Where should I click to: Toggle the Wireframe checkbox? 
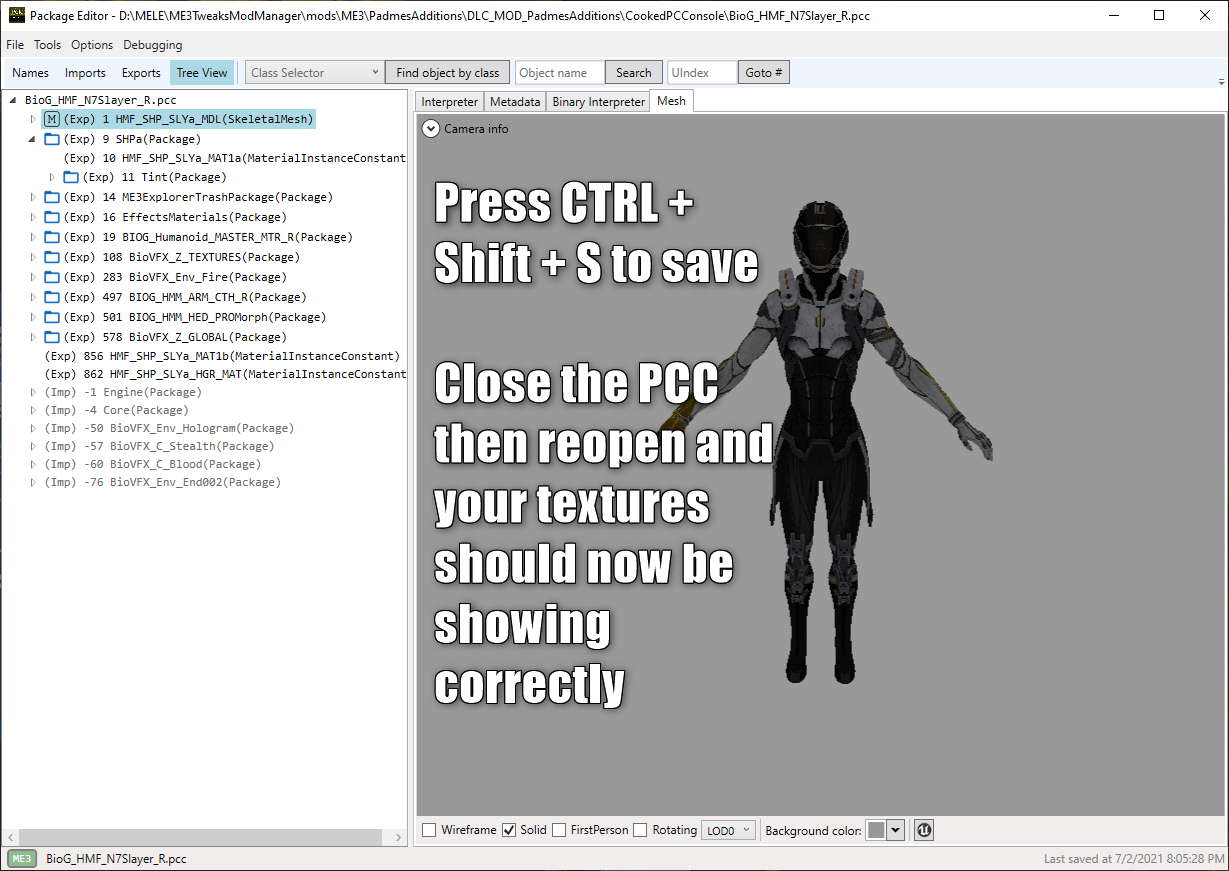pos(429,830)
